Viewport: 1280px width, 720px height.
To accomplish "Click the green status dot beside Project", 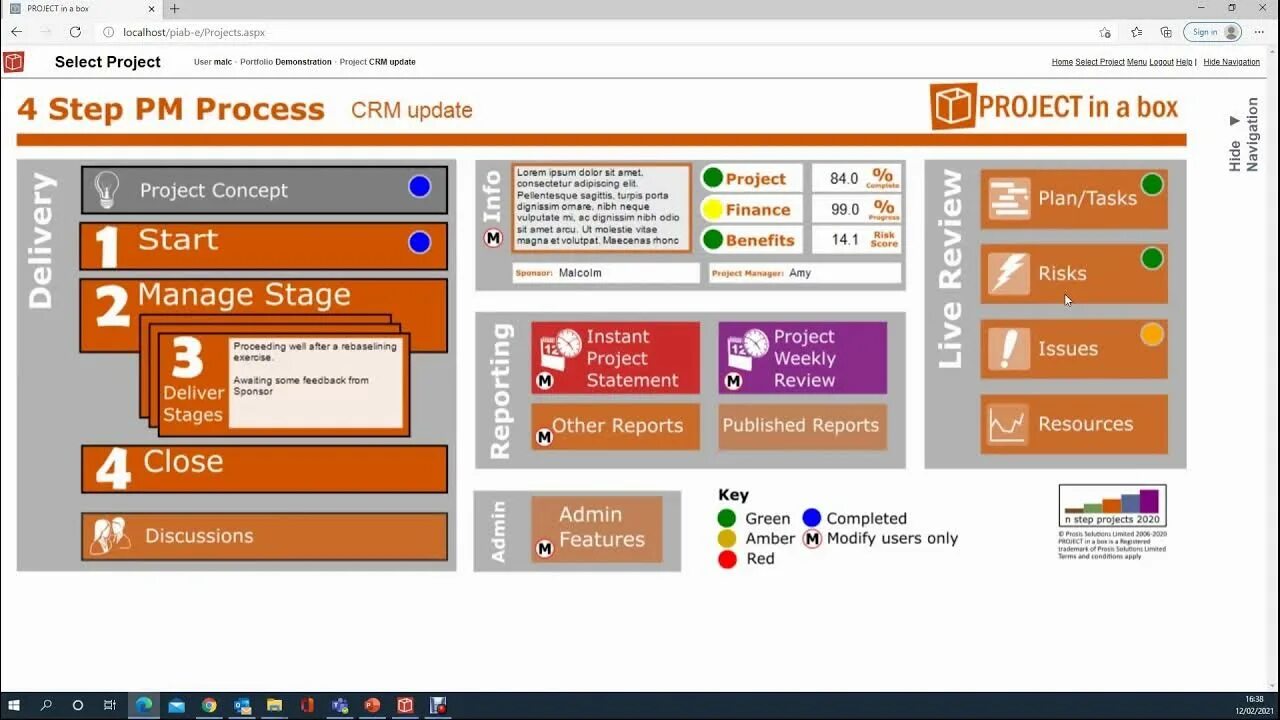I will tap(712, 178).
